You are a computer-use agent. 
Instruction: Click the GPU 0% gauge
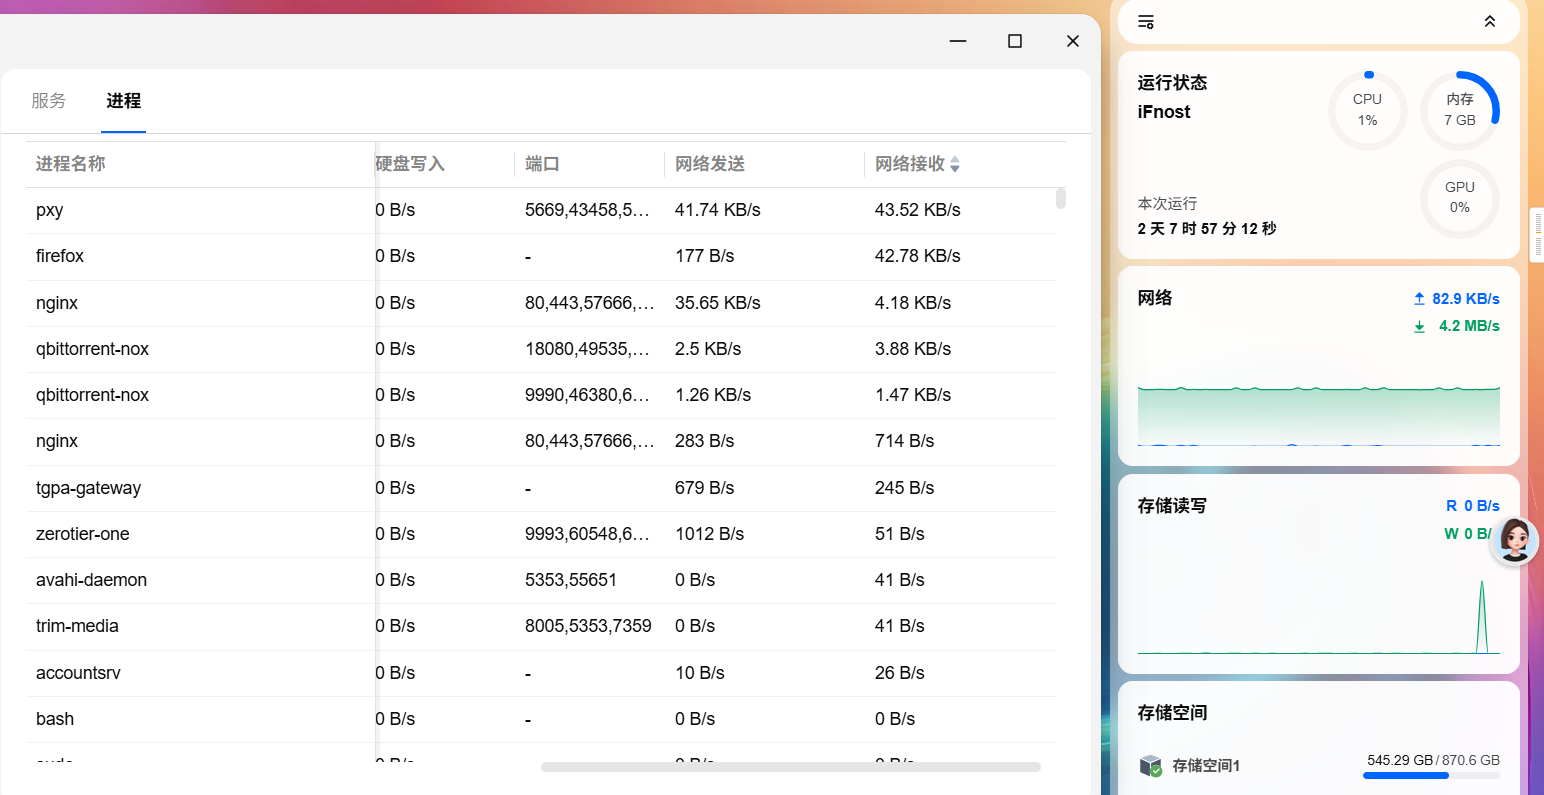(x=1460, y=198)
